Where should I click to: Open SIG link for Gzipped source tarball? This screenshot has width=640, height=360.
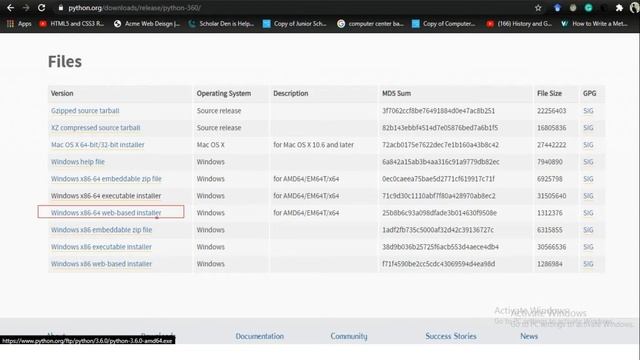coord(588,111)
